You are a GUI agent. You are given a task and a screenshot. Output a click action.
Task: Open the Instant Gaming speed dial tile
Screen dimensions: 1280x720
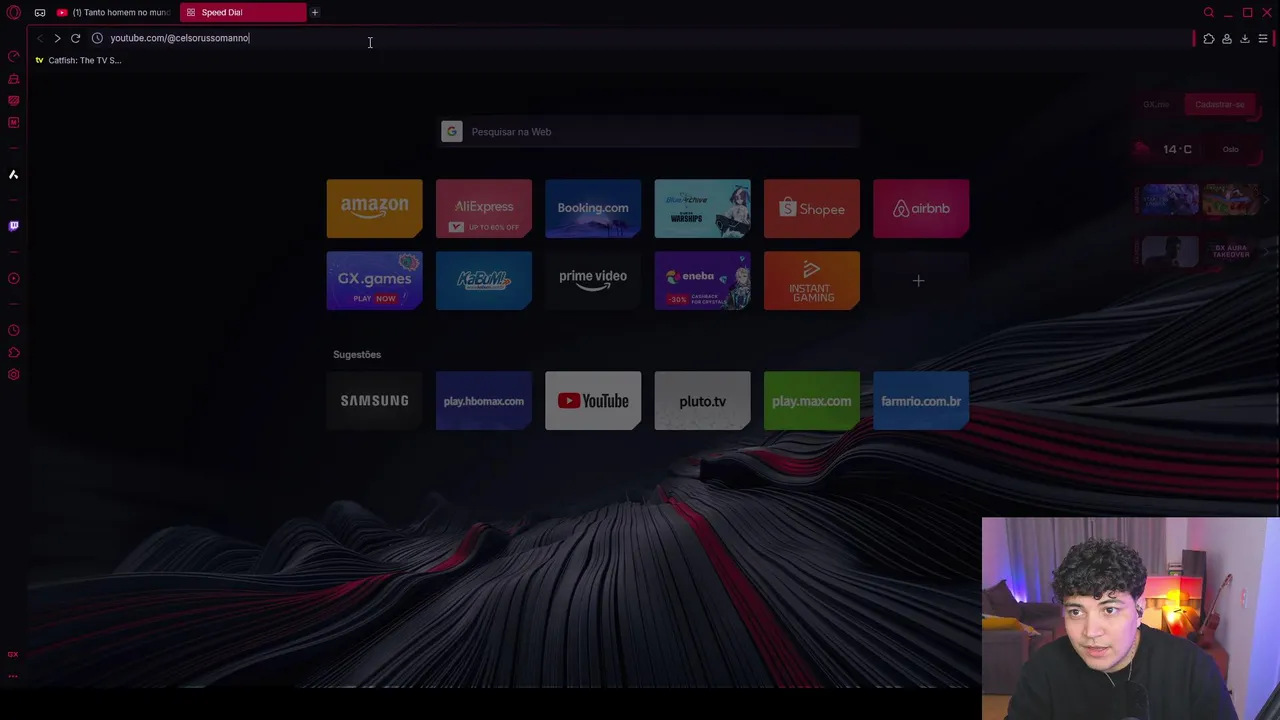pos(812,281)
